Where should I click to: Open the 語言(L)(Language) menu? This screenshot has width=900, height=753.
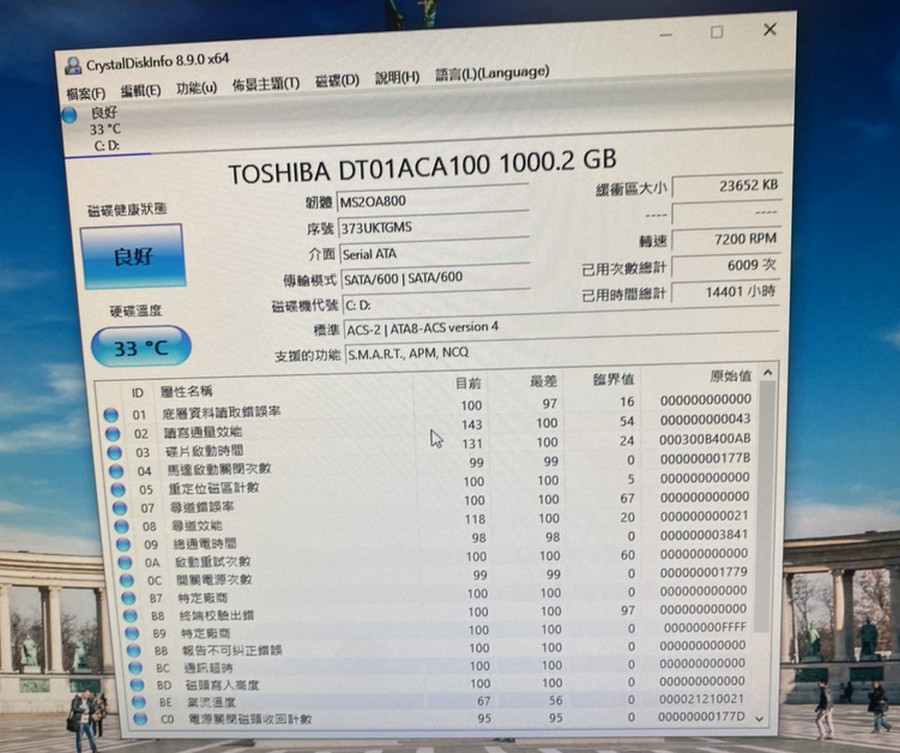pos(491,74)
